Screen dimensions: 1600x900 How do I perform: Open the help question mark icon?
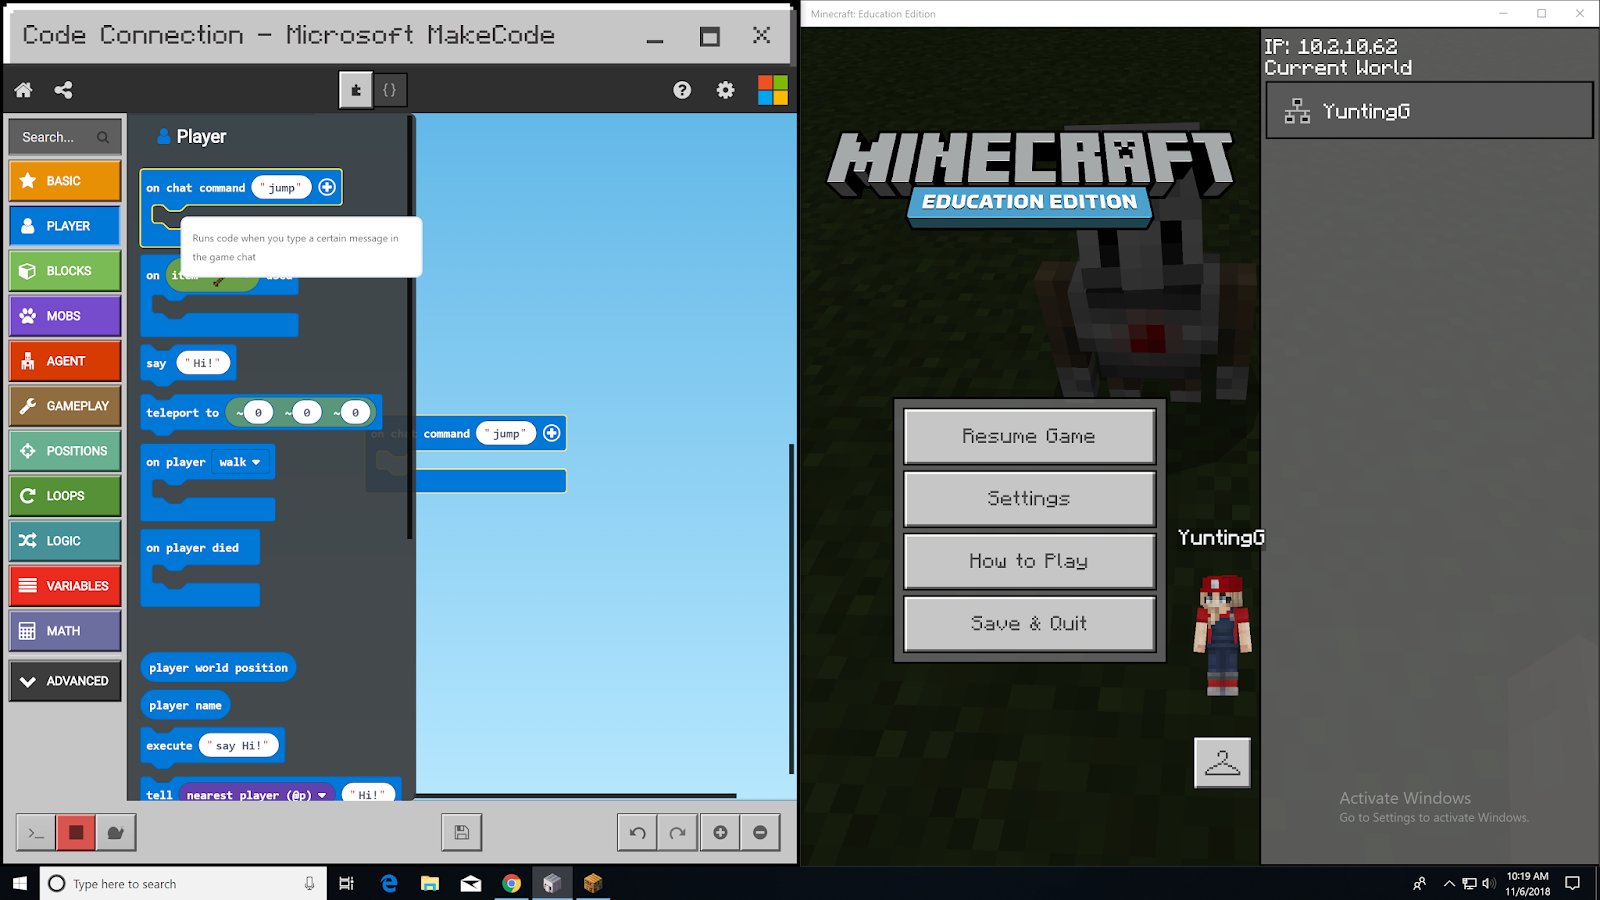682,90
